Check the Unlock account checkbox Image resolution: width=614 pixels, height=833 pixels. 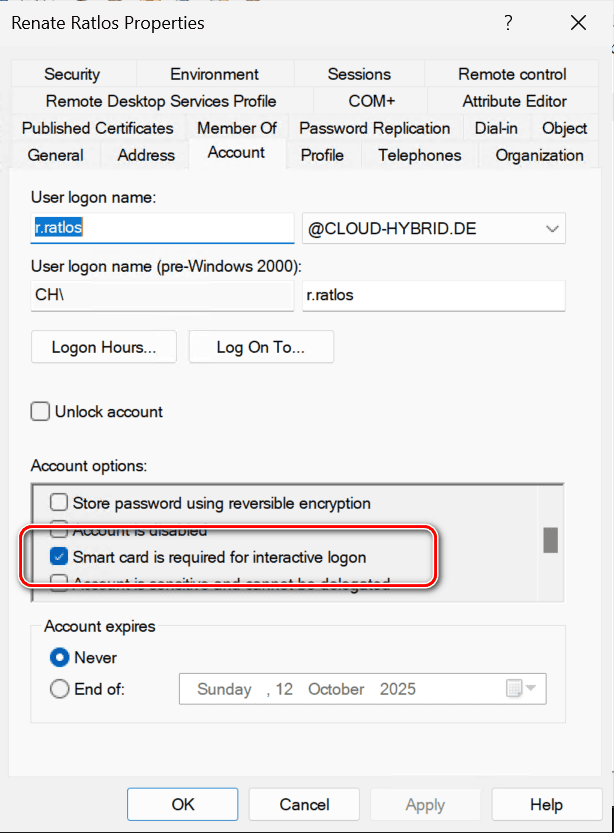41,411
